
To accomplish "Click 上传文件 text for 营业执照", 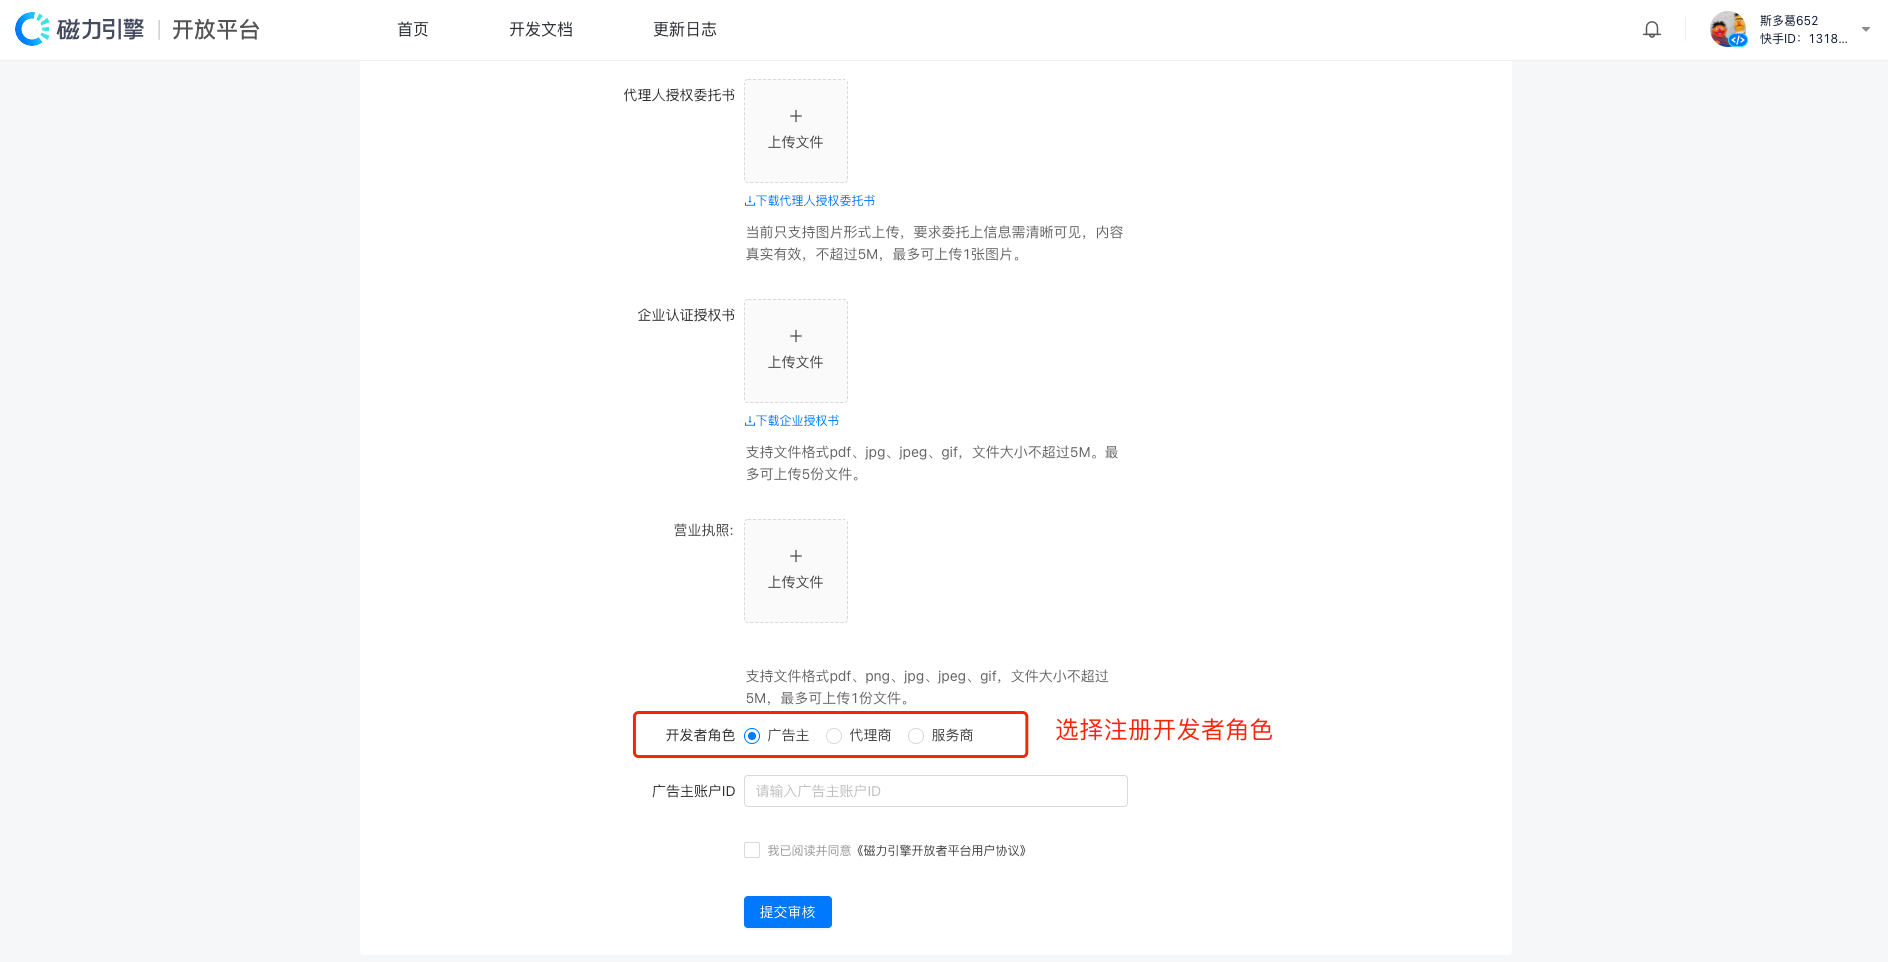I will (x=796, y=582).
